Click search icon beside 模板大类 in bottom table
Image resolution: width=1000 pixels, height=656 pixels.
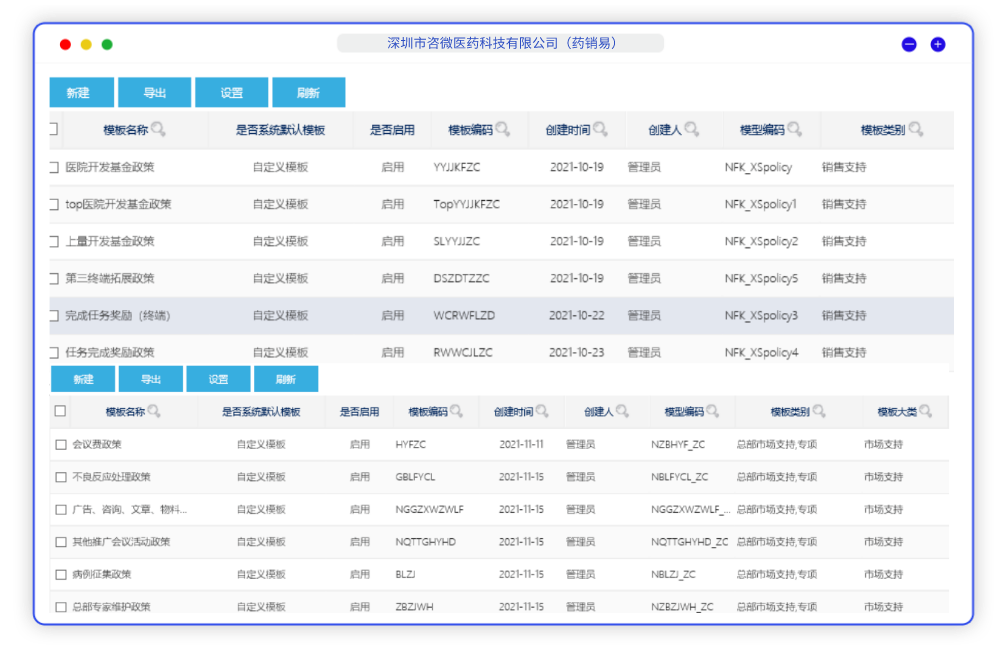(x=926, y=411)
